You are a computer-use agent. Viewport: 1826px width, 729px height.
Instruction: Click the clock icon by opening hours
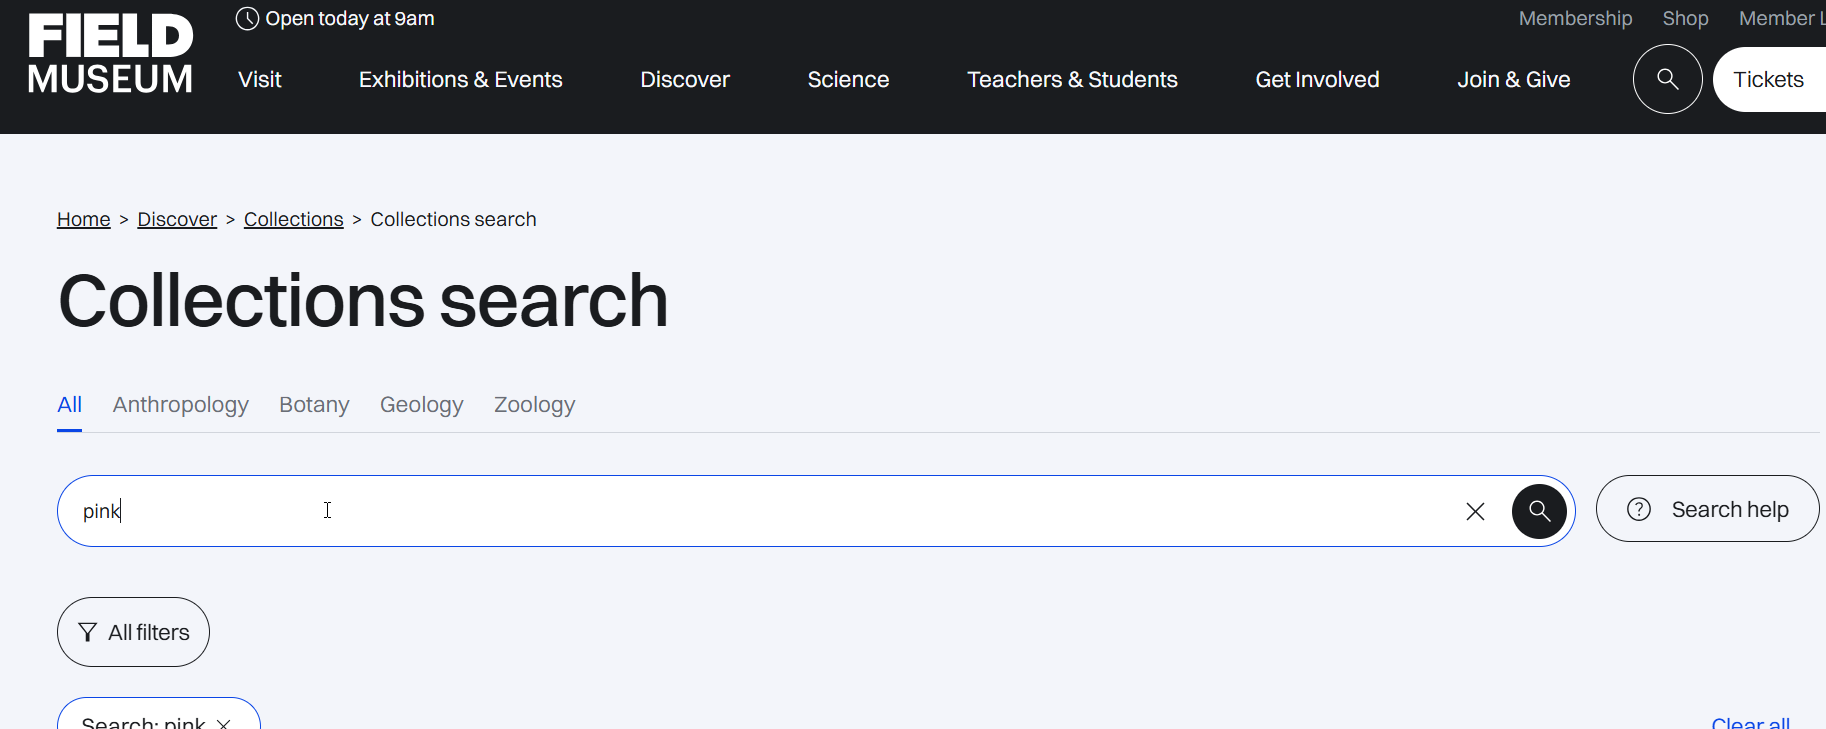(247, 19)
